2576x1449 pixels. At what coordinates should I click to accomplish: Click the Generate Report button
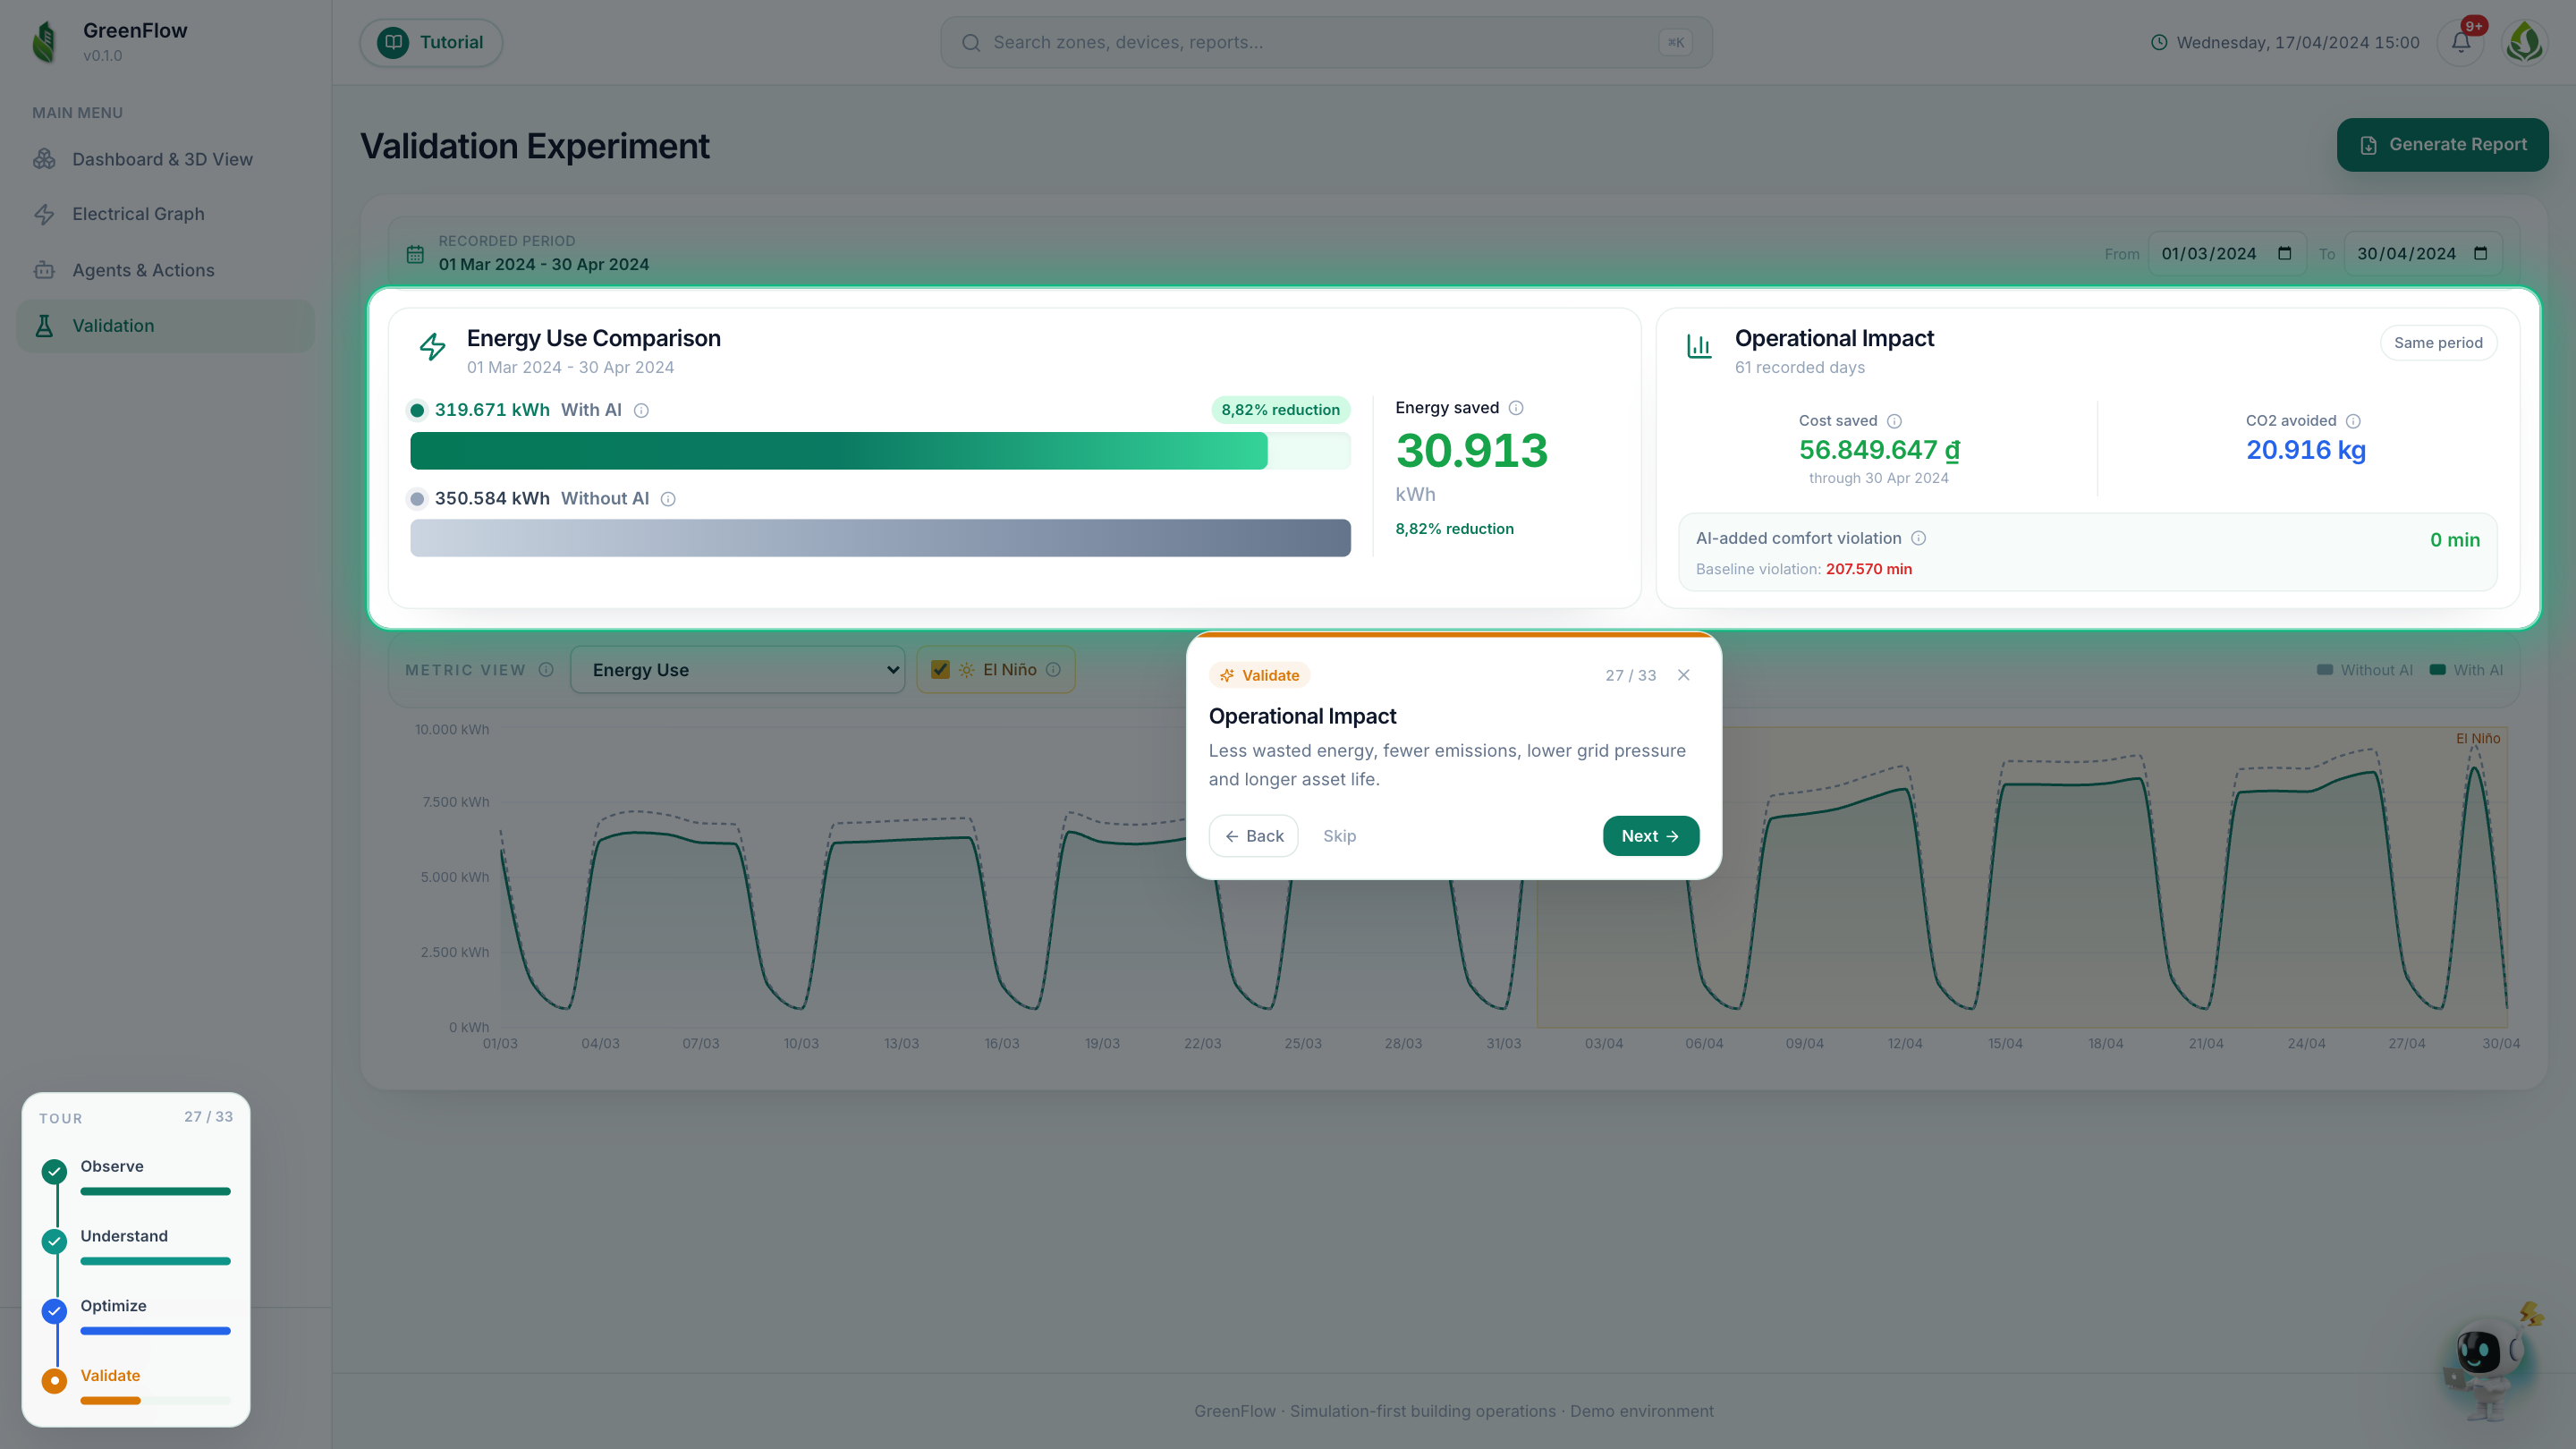pos(2442,145)
